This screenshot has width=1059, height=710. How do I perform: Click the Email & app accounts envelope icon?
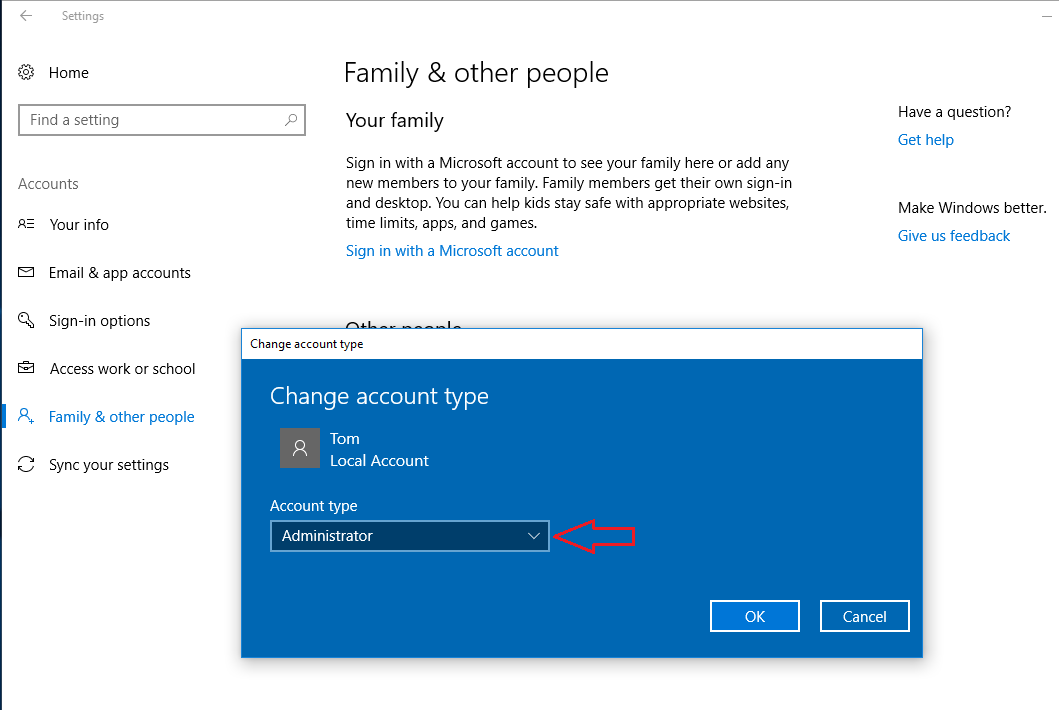[26, 272]
